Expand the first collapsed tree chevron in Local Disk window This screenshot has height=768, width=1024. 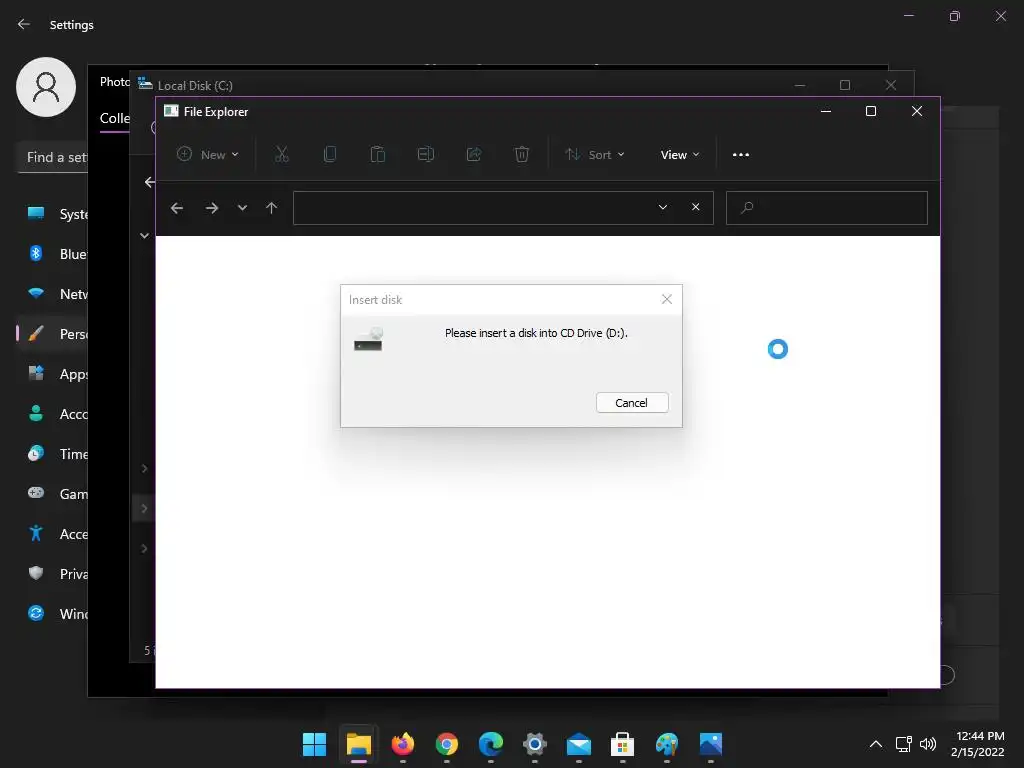[144, 469]
